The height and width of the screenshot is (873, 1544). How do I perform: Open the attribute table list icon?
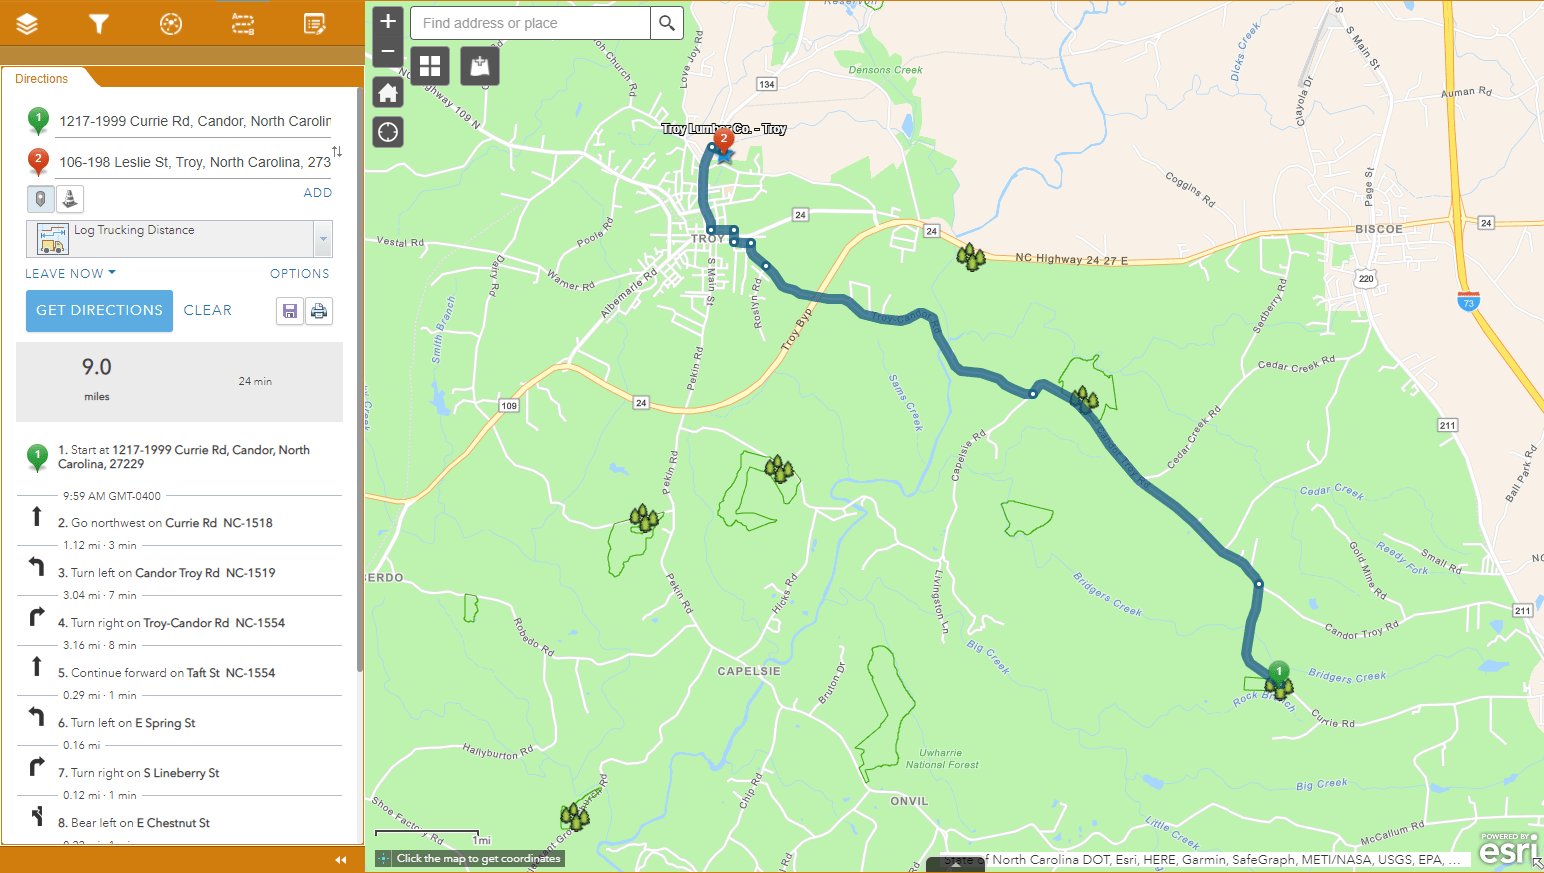coord(314,24)
